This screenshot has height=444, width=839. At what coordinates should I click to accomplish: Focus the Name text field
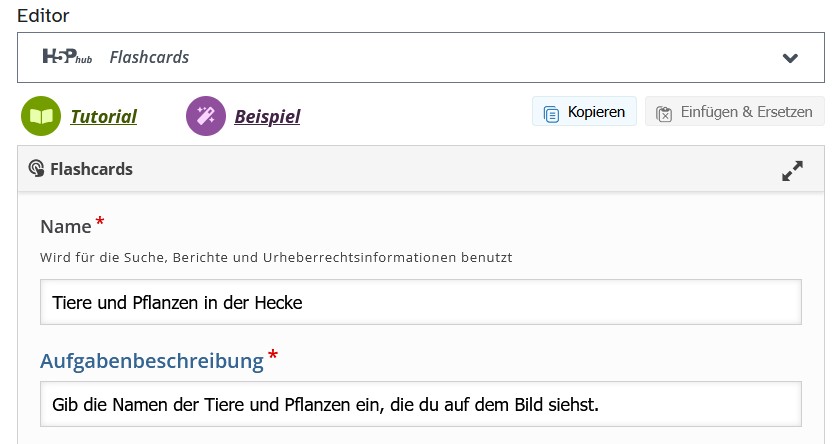pos(420,302)
